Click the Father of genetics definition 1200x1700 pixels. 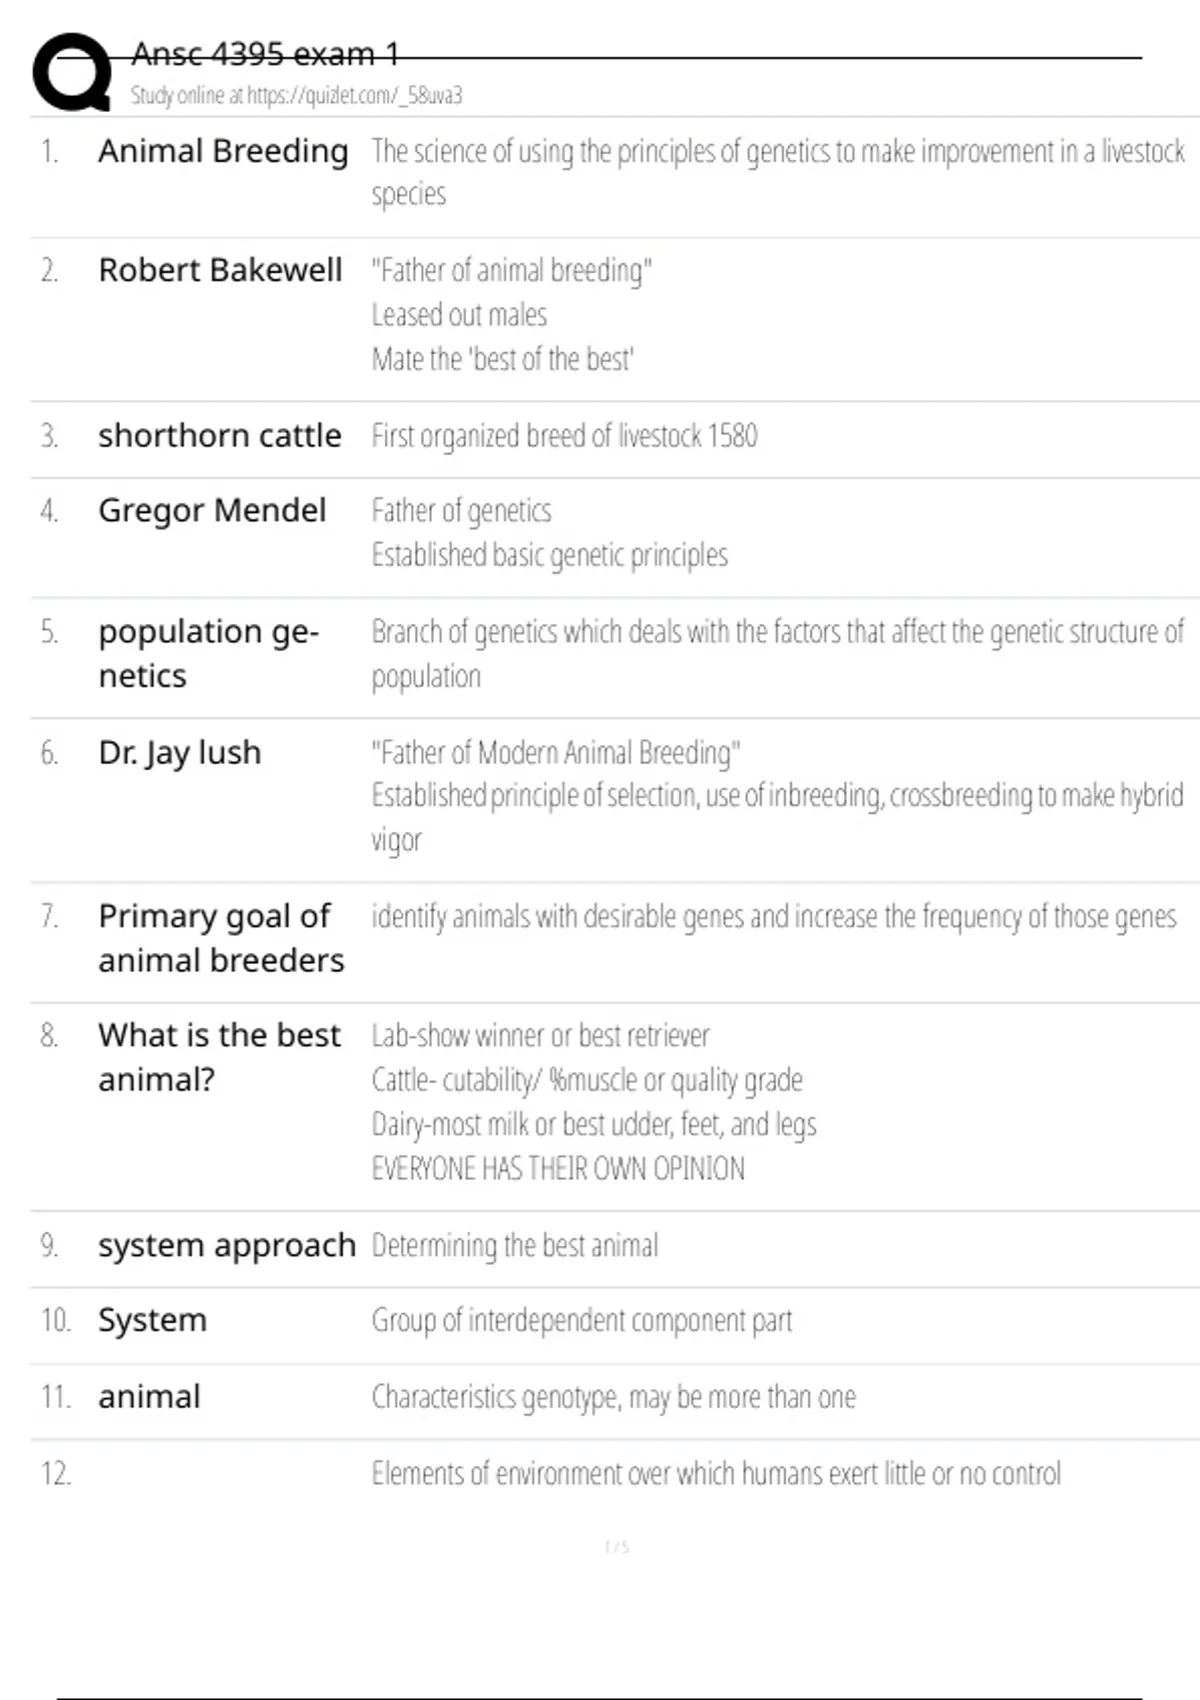pos(461,511)
